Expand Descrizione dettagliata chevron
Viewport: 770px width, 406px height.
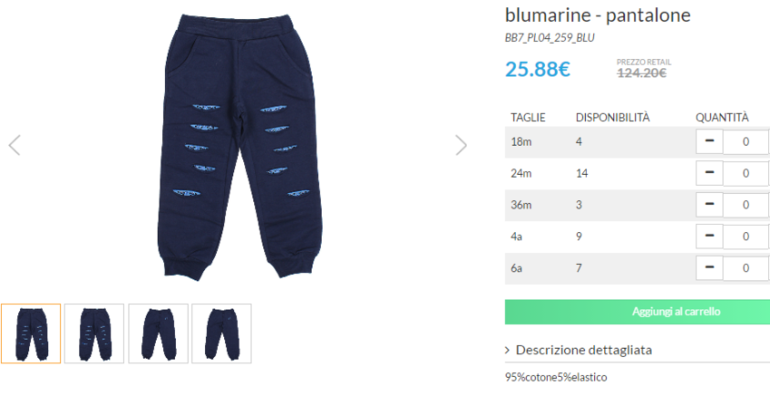(507, 350)
